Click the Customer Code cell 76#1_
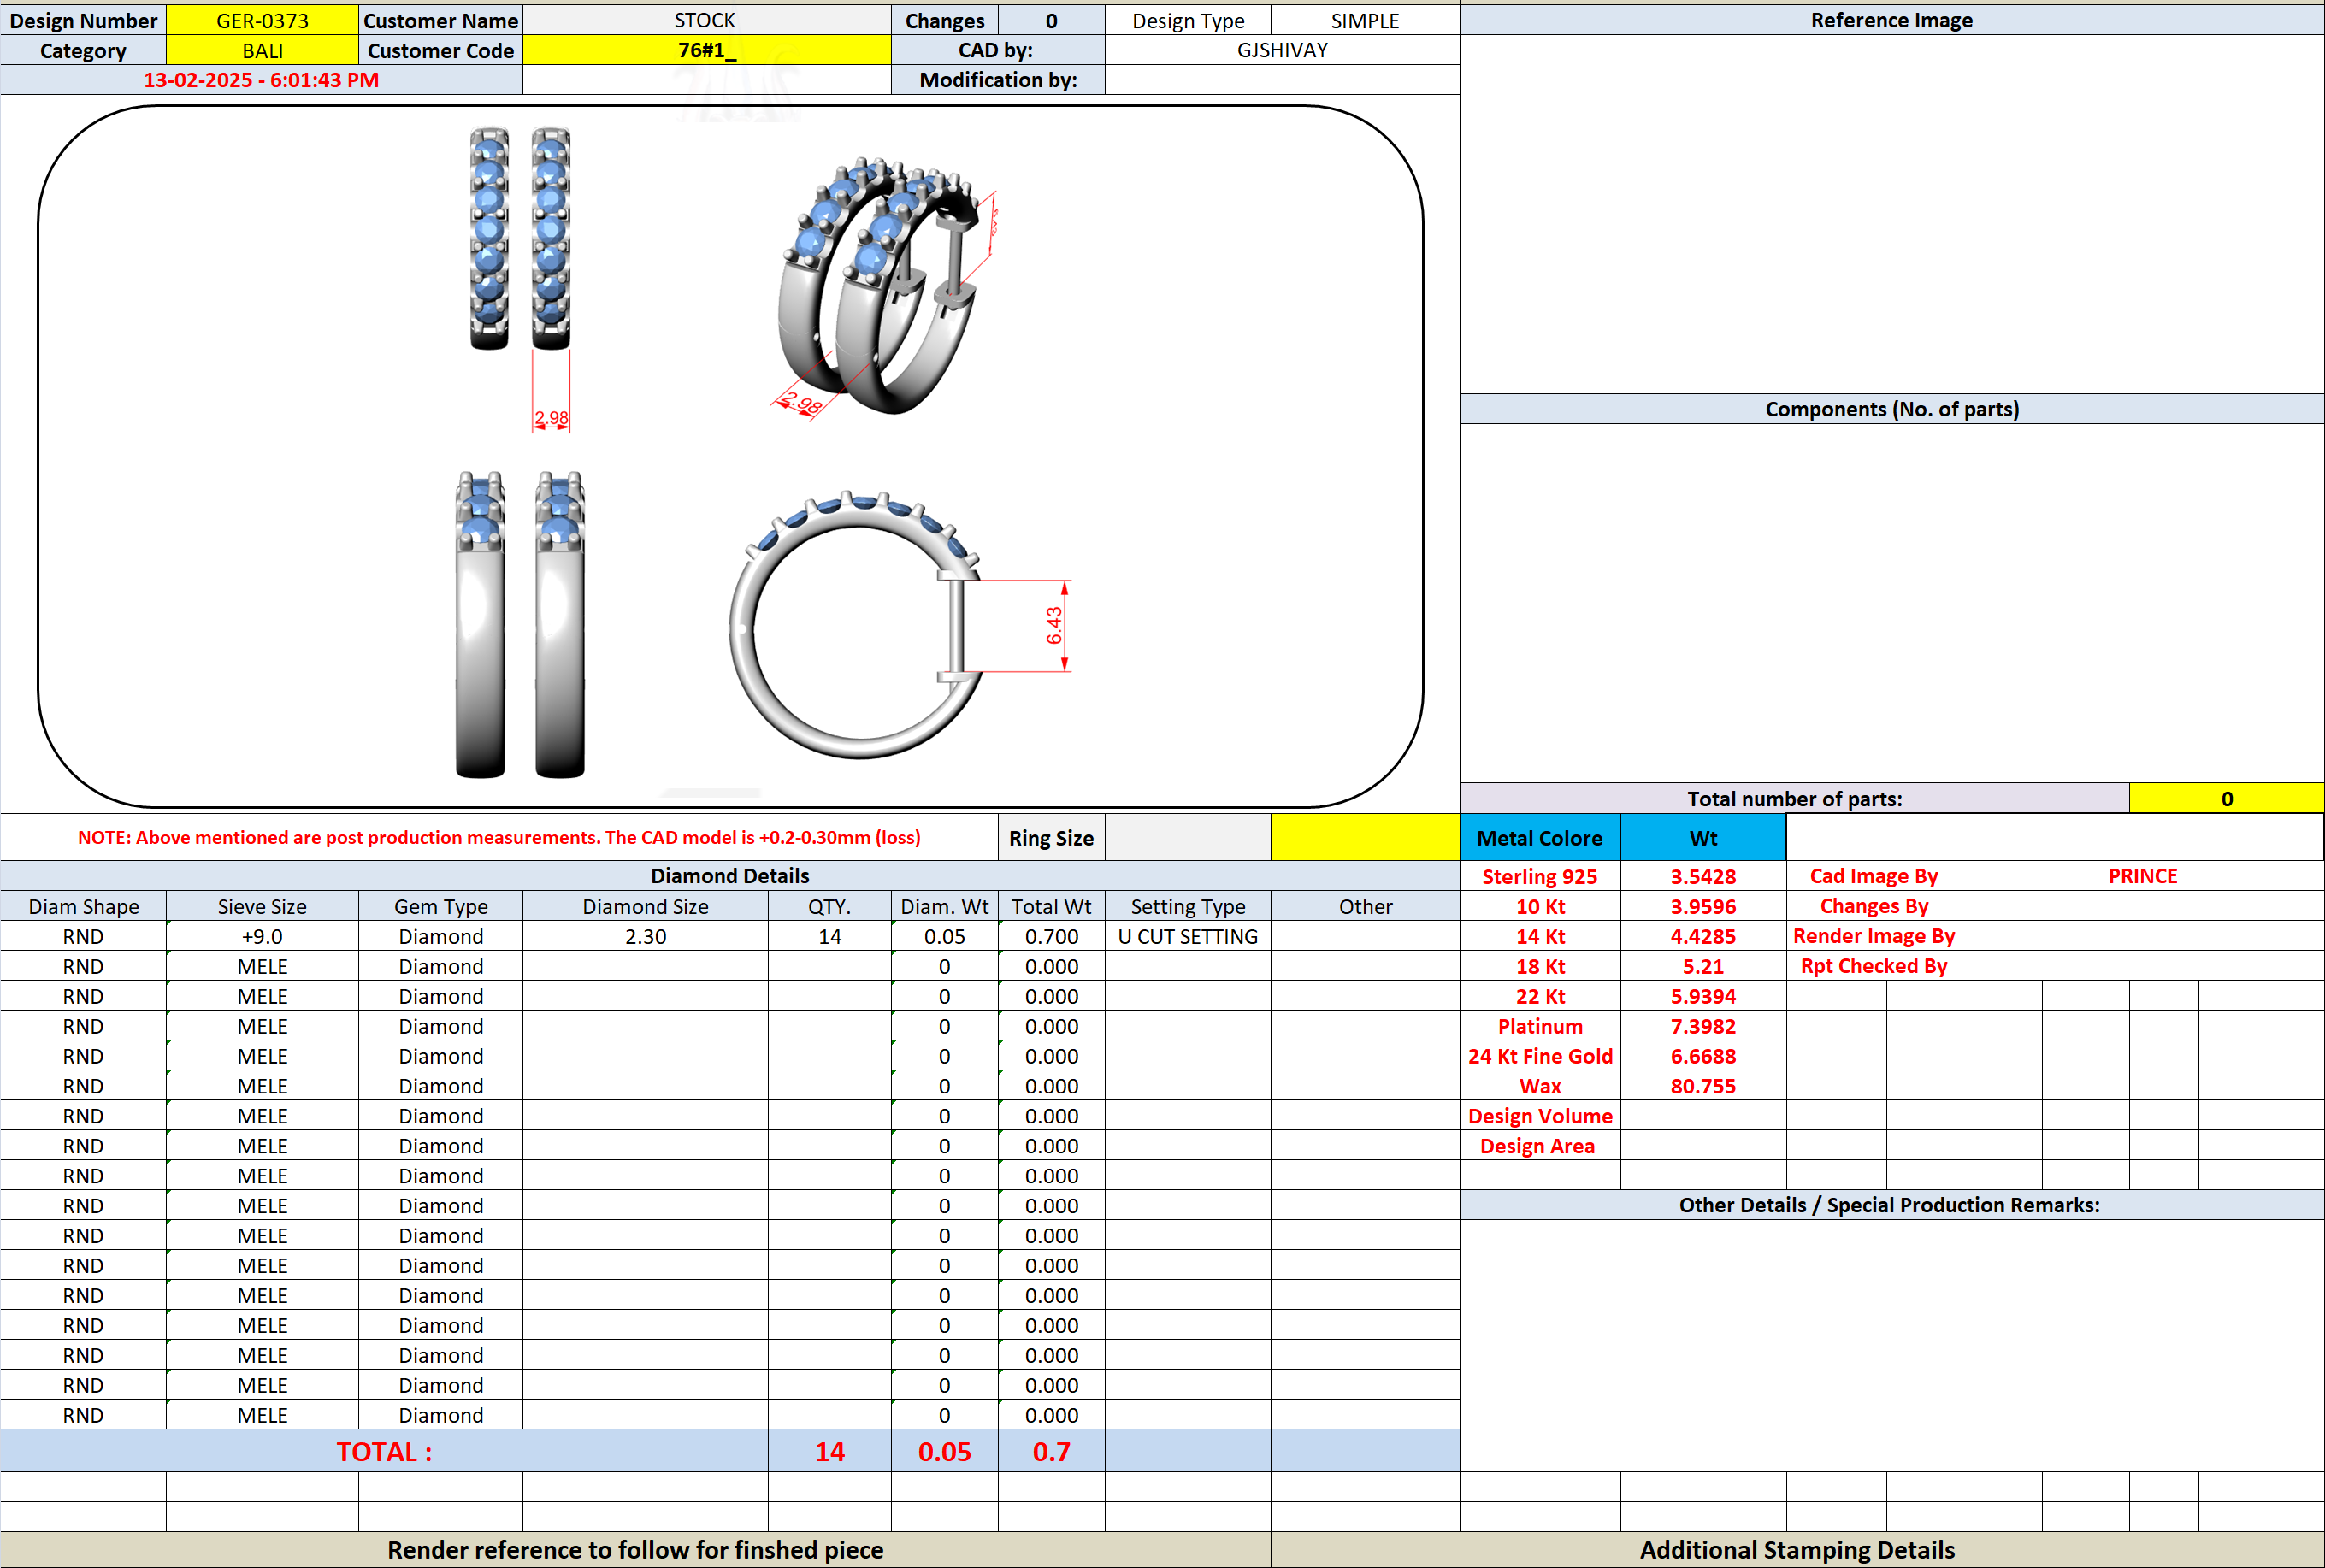Screen dimensions: 2325x1568 pyautogui.click(x=706, y=50)
